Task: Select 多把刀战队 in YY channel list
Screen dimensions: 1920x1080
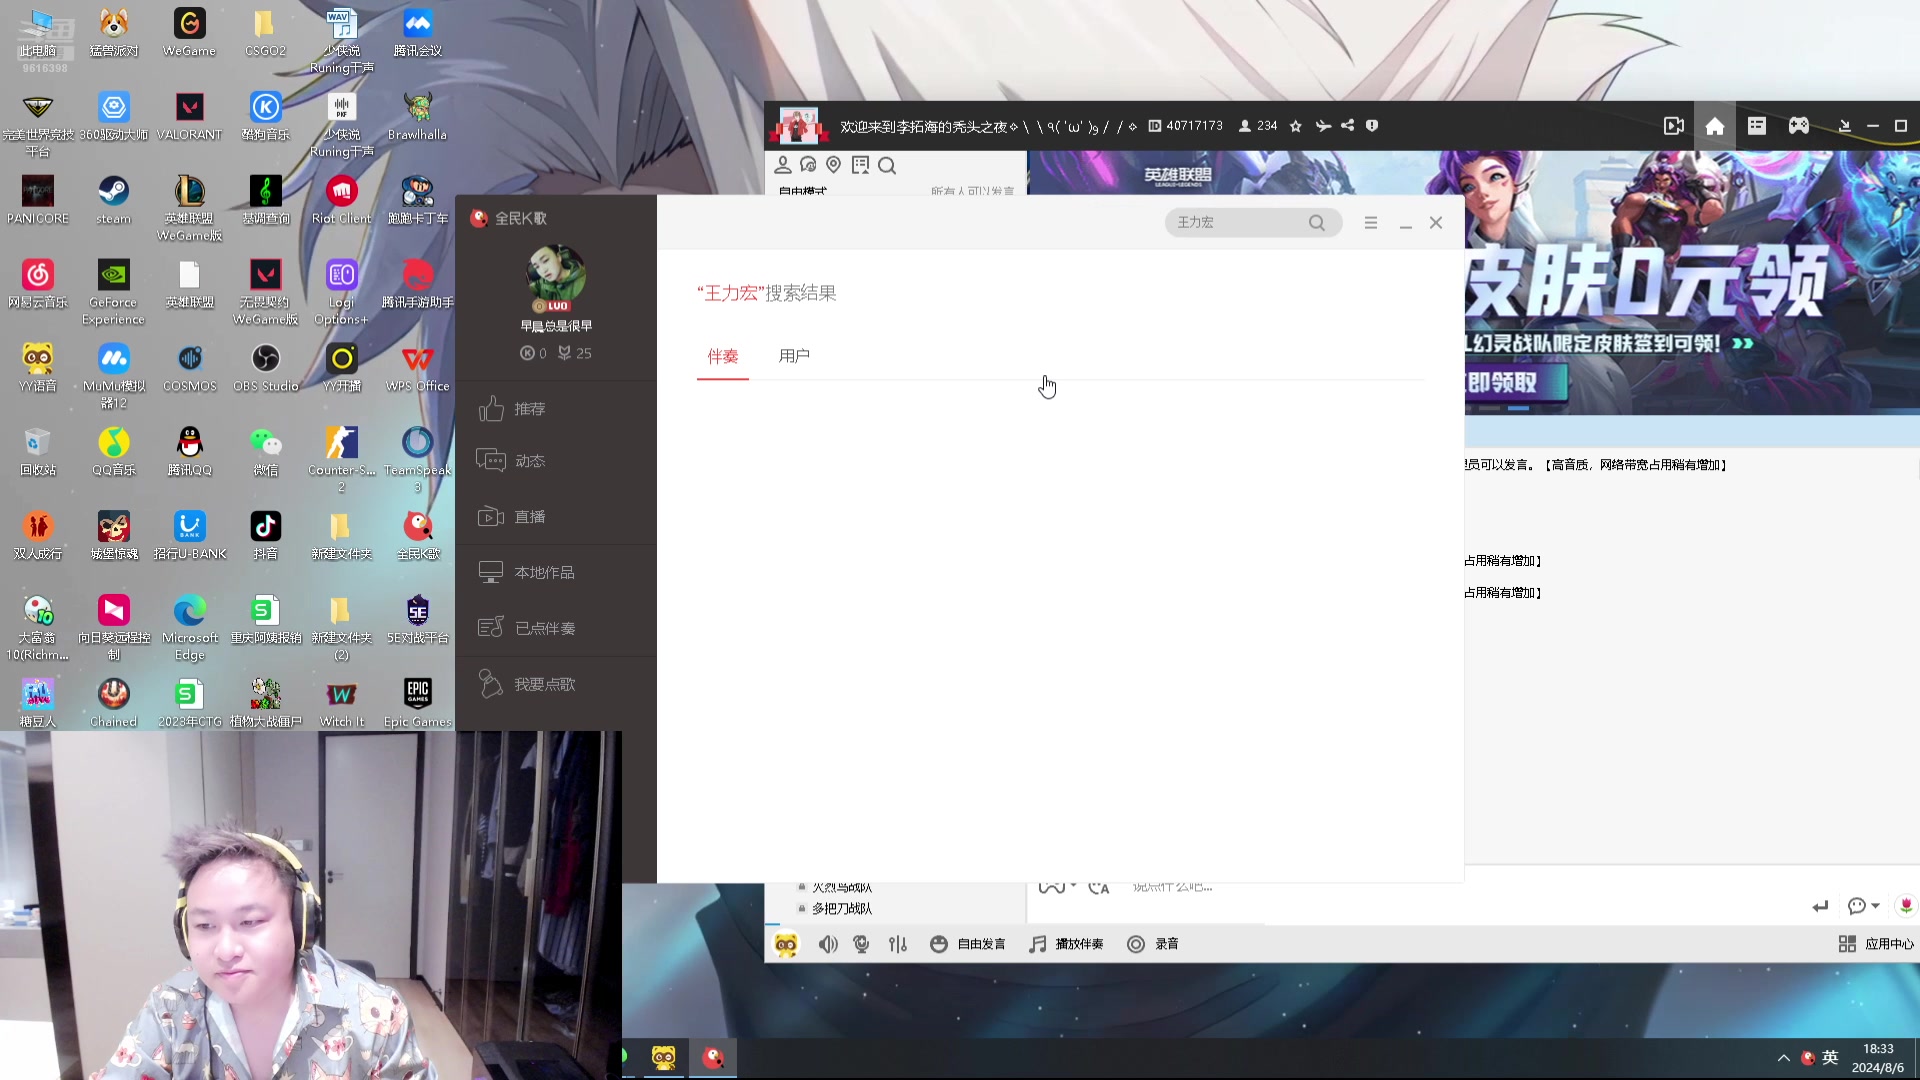Action: (842, 909)
